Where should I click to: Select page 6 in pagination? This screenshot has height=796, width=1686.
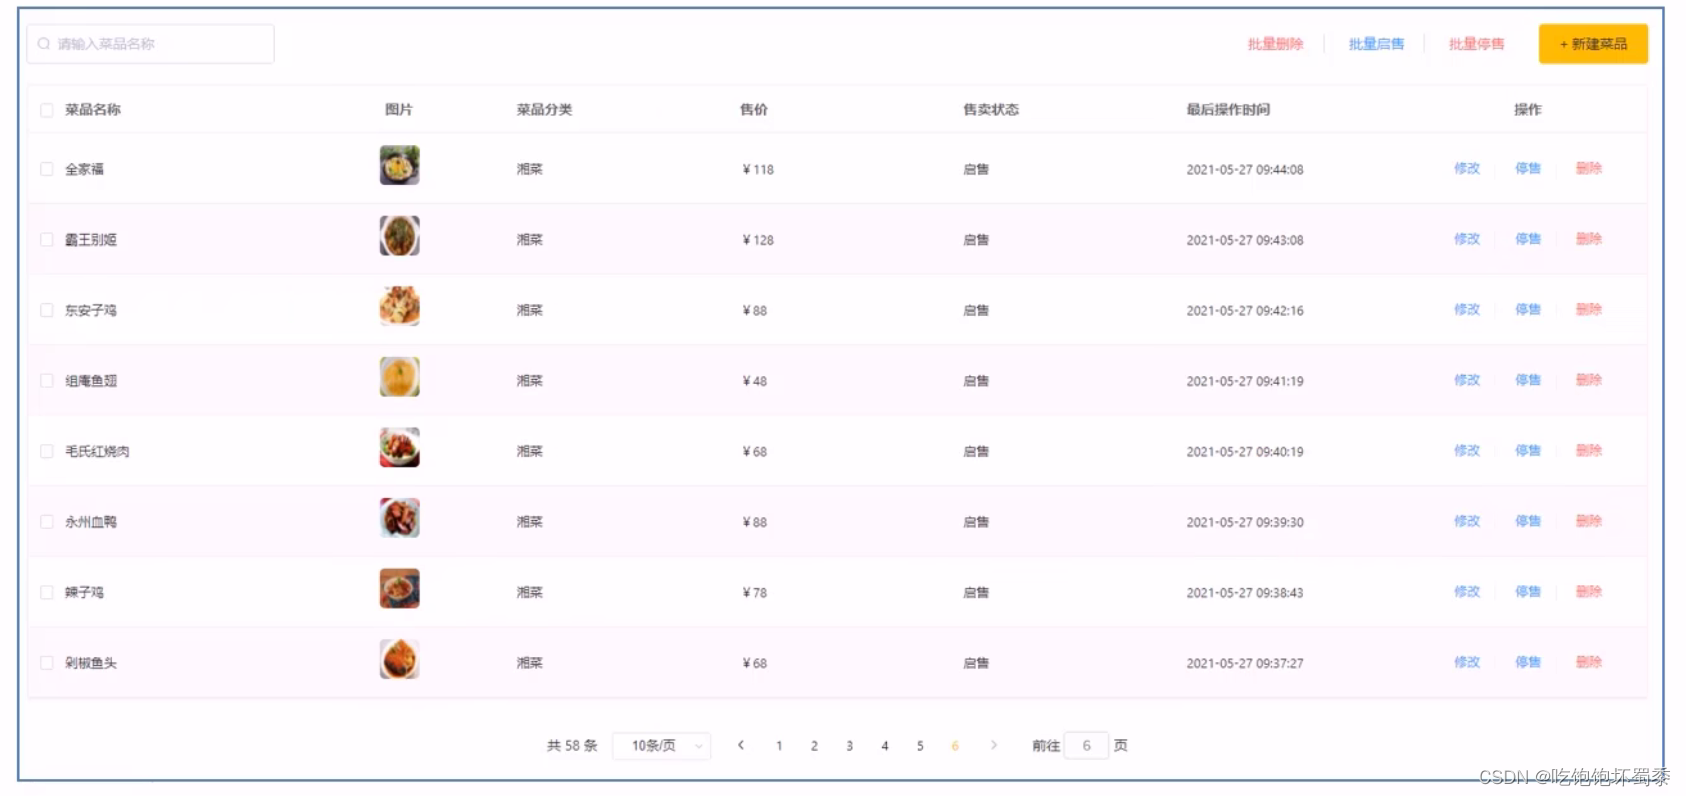tap(955, 746)
